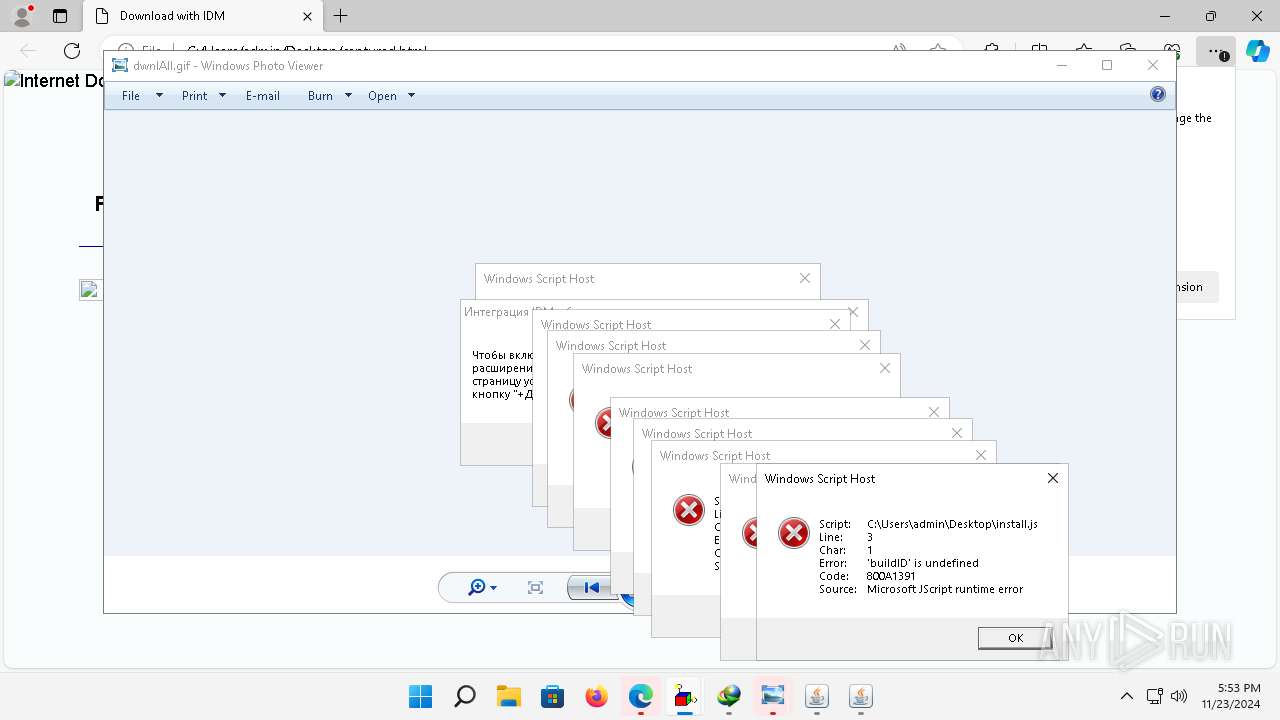Image resolution: width=1280 pixels, height=720 pixels.
Task: Close the Интеграция IDM dialog
Action: [x=853, y=312]
